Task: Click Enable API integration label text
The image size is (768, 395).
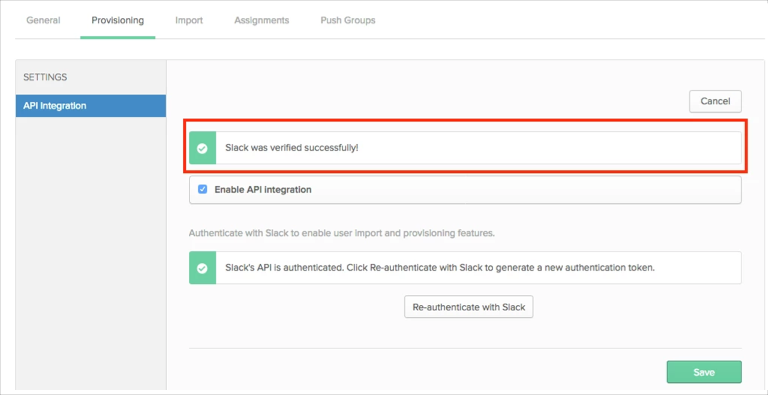Action: (263, 190)
